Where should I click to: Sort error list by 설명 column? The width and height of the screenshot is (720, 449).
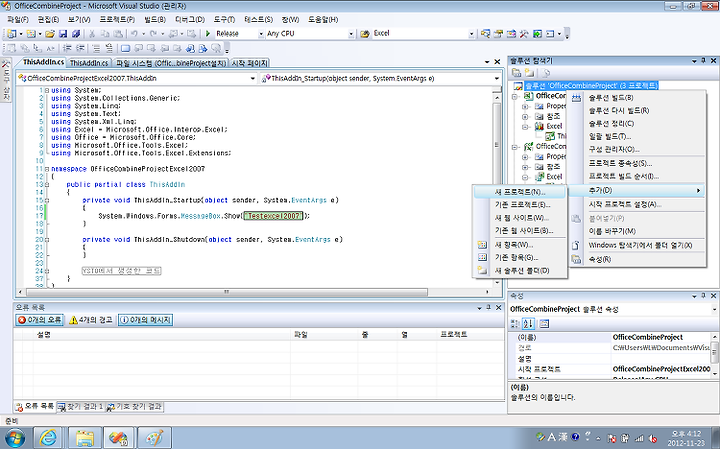click(161, 335)
